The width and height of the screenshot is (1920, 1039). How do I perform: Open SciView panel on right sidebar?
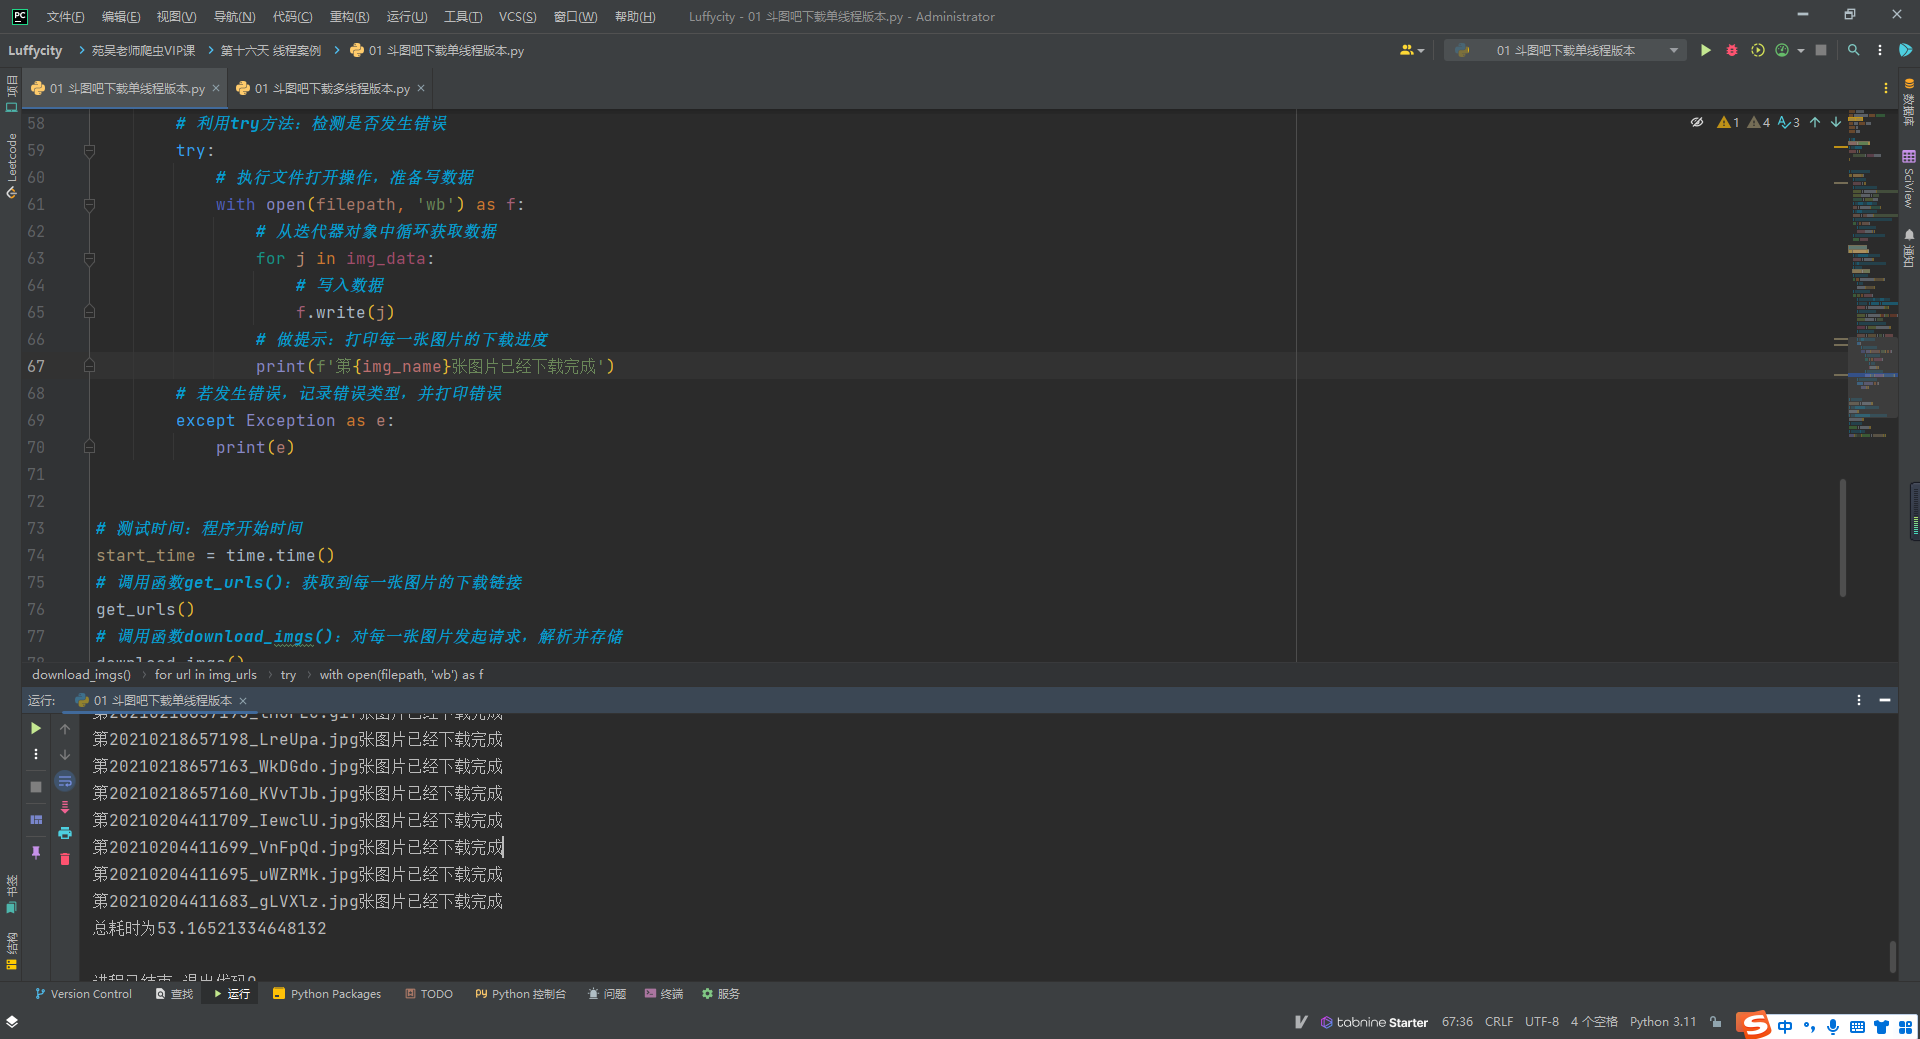pos(1909,179)
